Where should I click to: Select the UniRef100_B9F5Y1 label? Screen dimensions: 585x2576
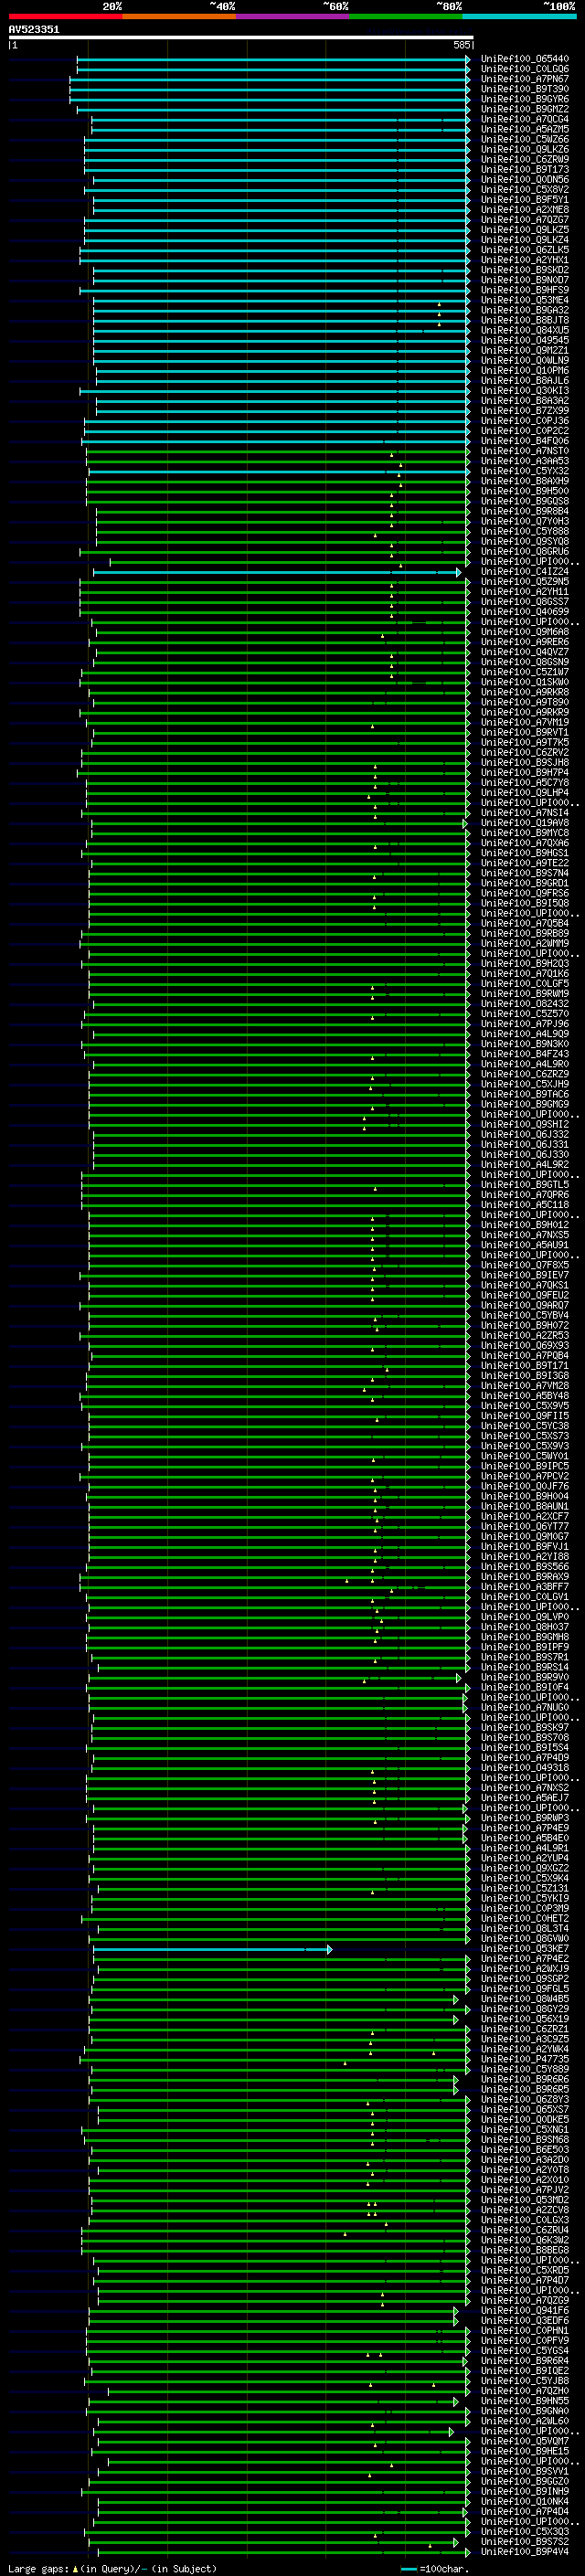pyautogui.click(x=525, y=200)
